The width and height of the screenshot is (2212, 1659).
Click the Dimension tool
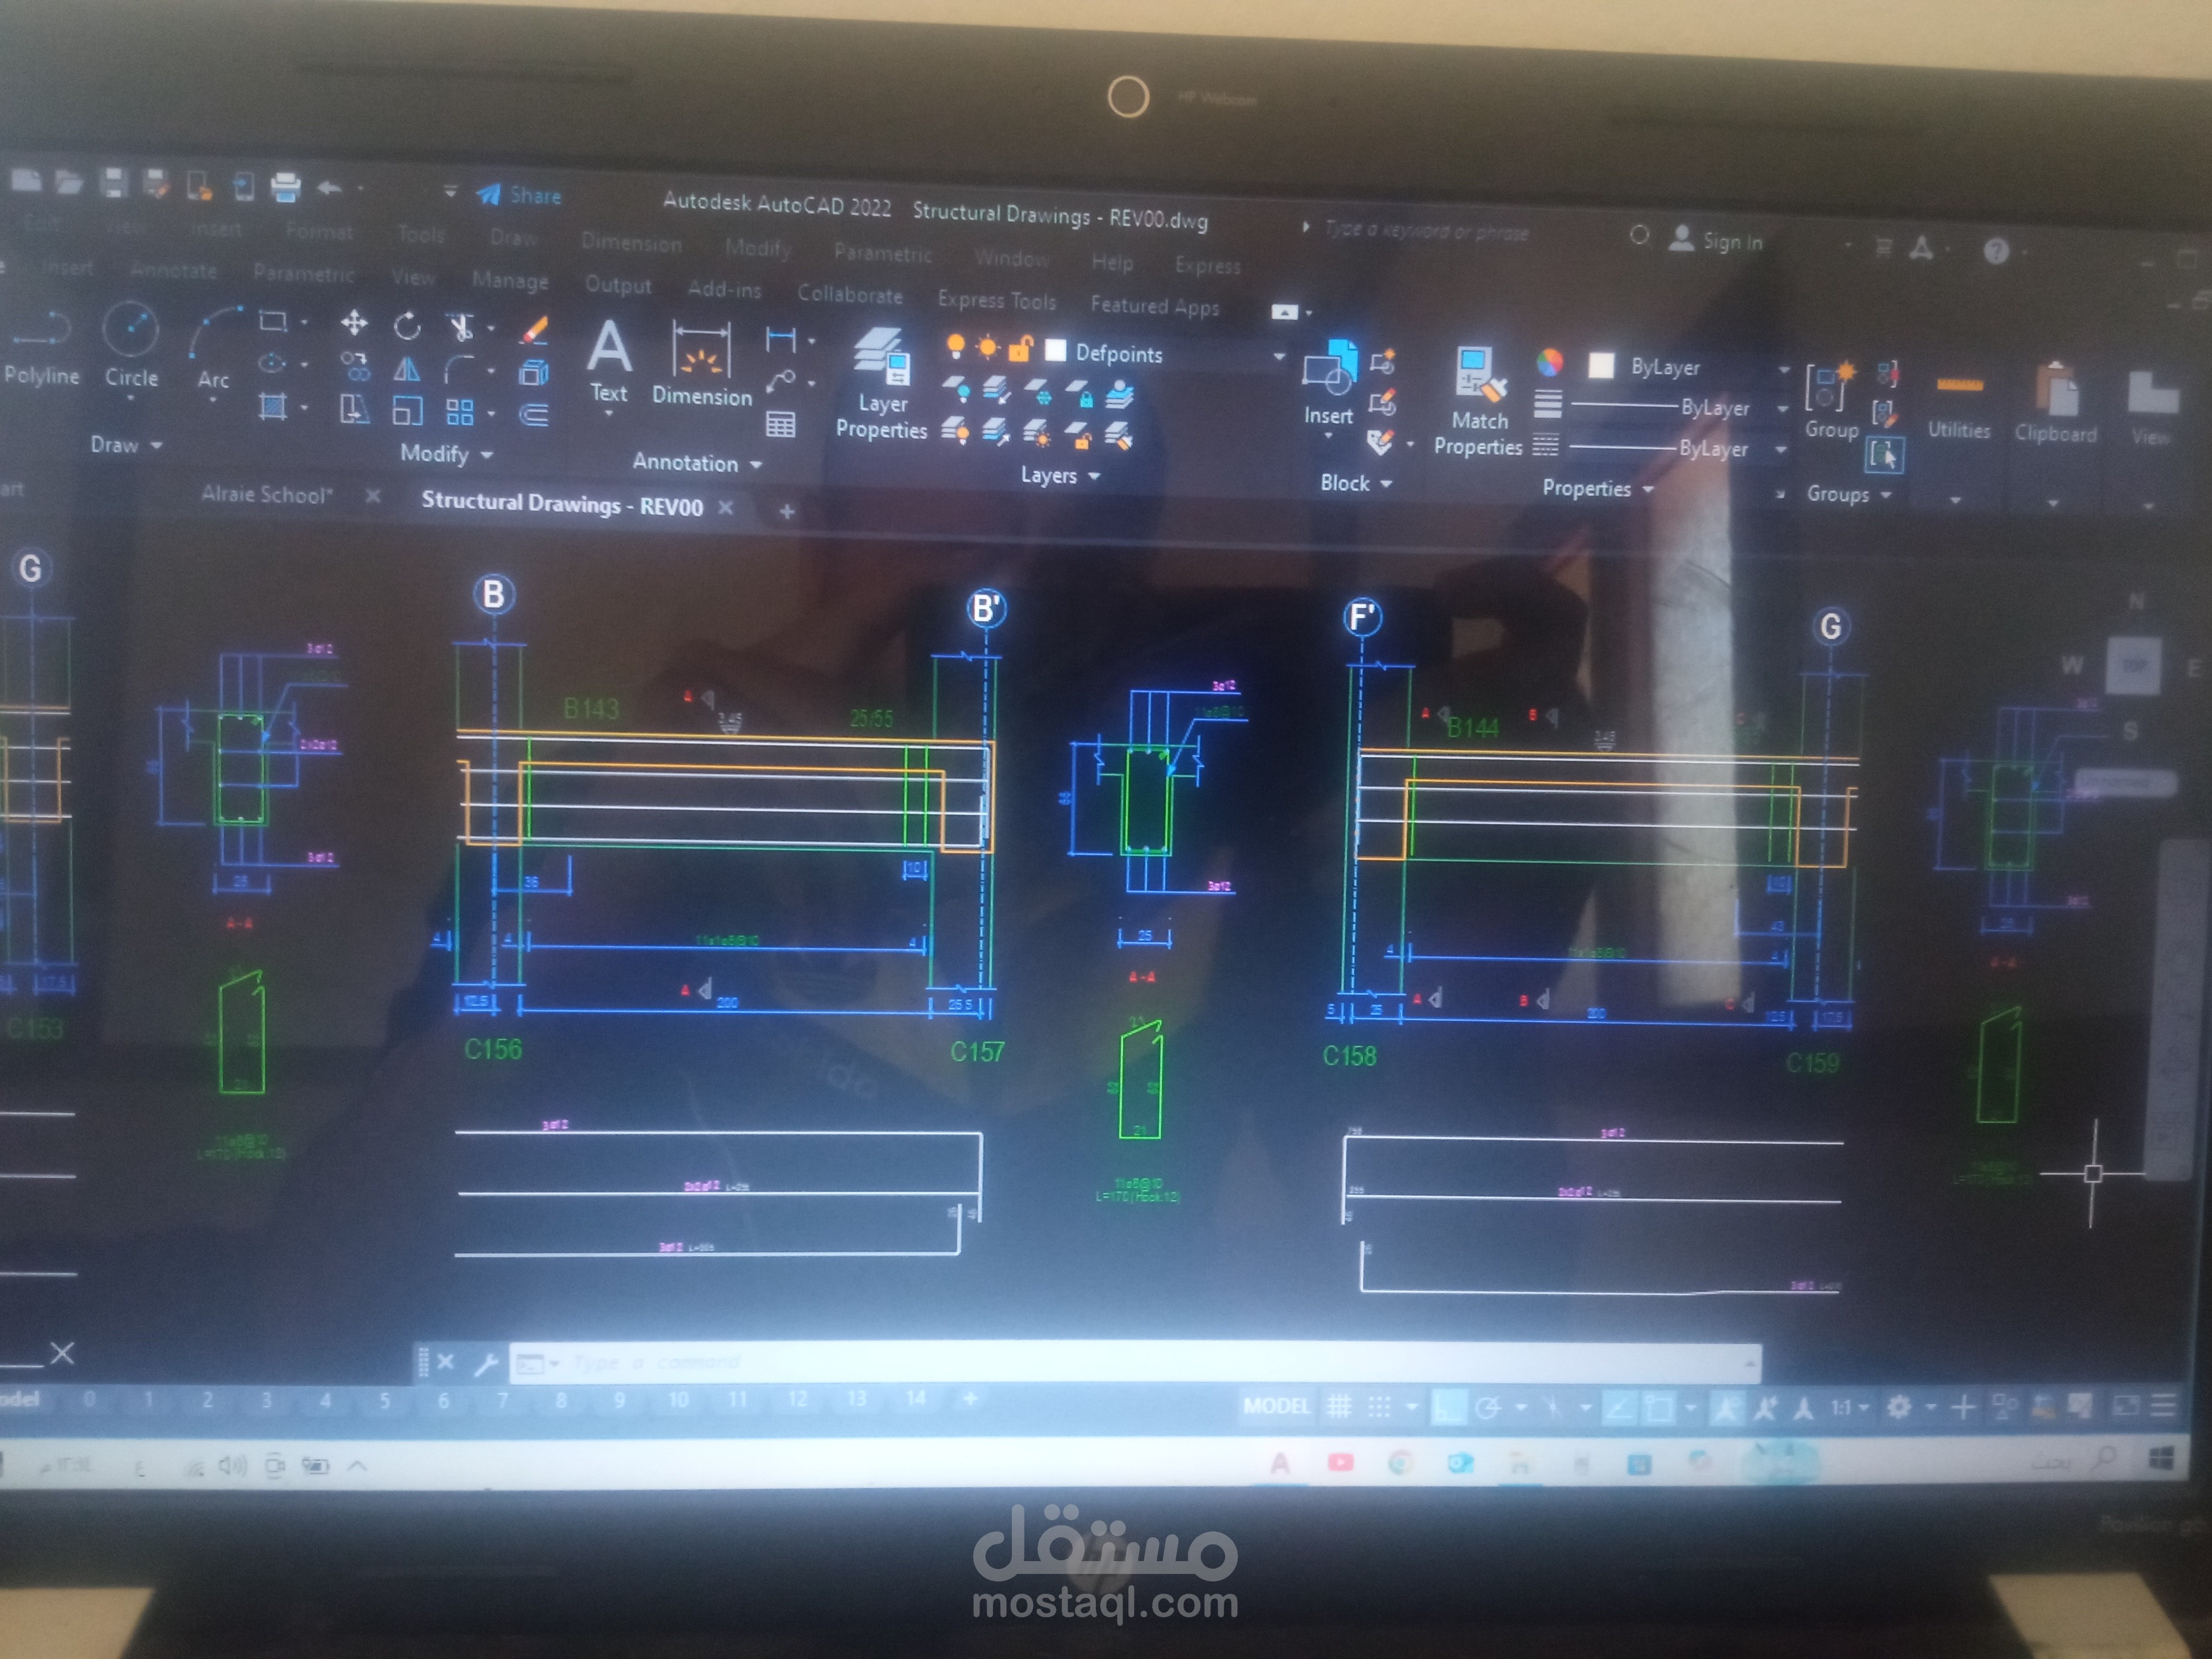[702, 364]
